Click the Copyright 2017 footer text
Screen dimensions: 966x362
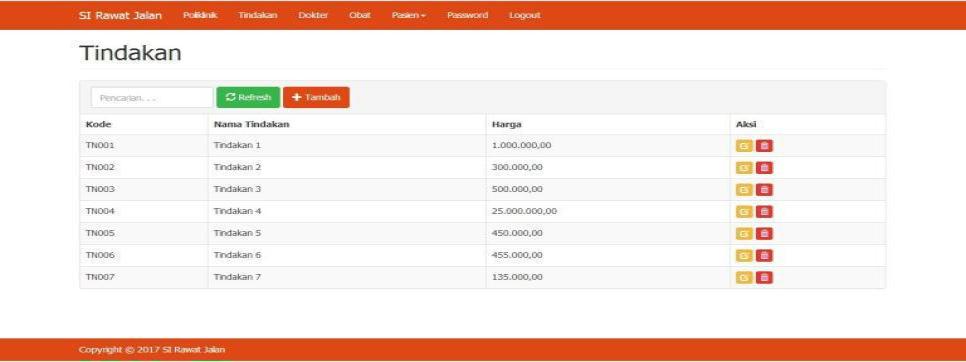click(x=152, y=350)
